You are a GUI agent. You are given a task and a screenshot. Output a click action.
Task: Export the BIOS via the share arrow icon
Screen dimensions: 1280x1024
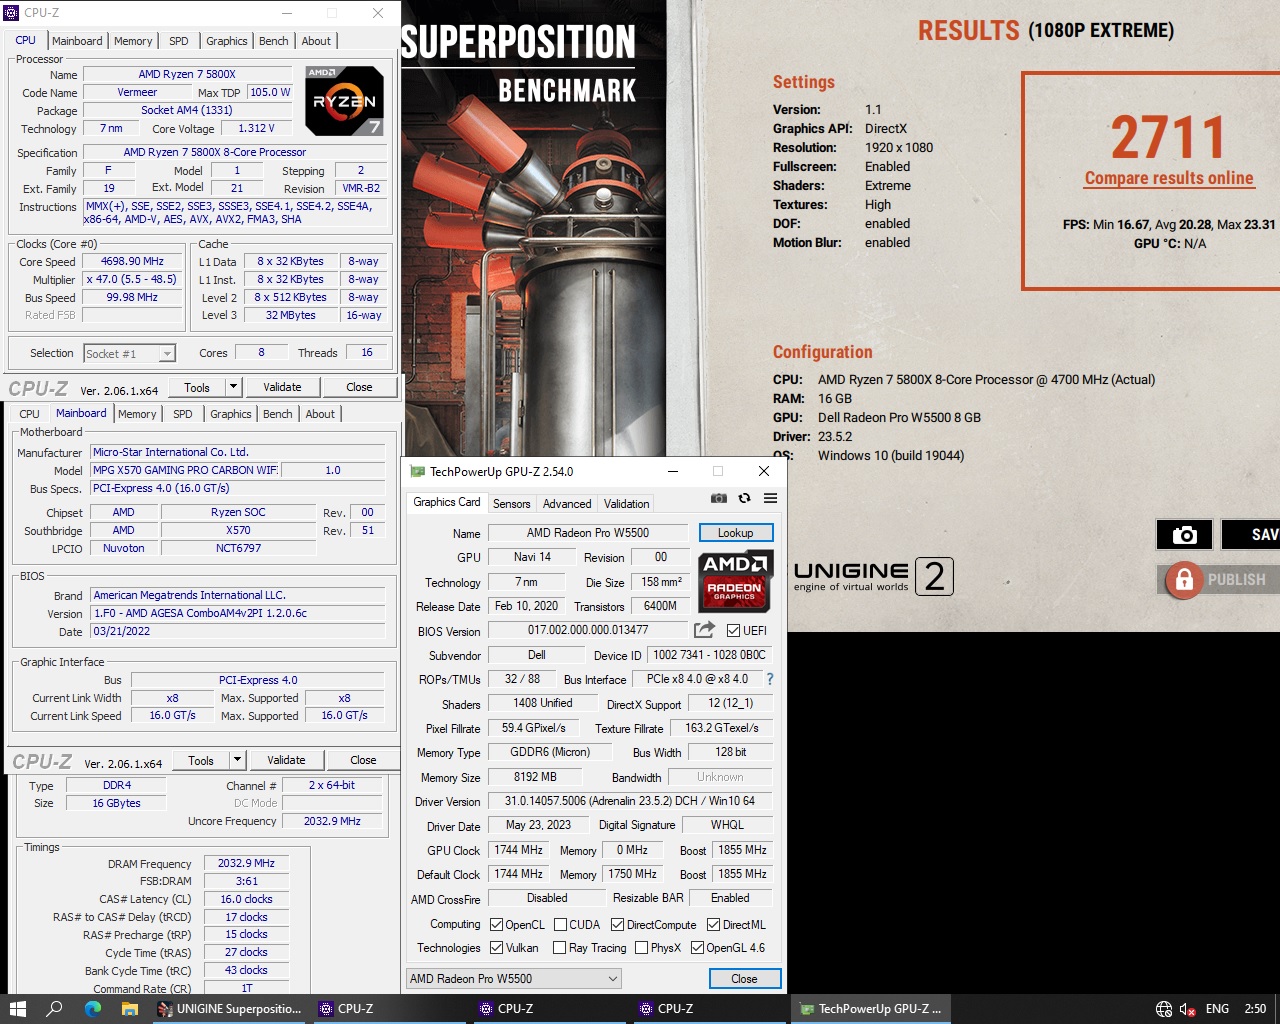click(x=705, y=629)
